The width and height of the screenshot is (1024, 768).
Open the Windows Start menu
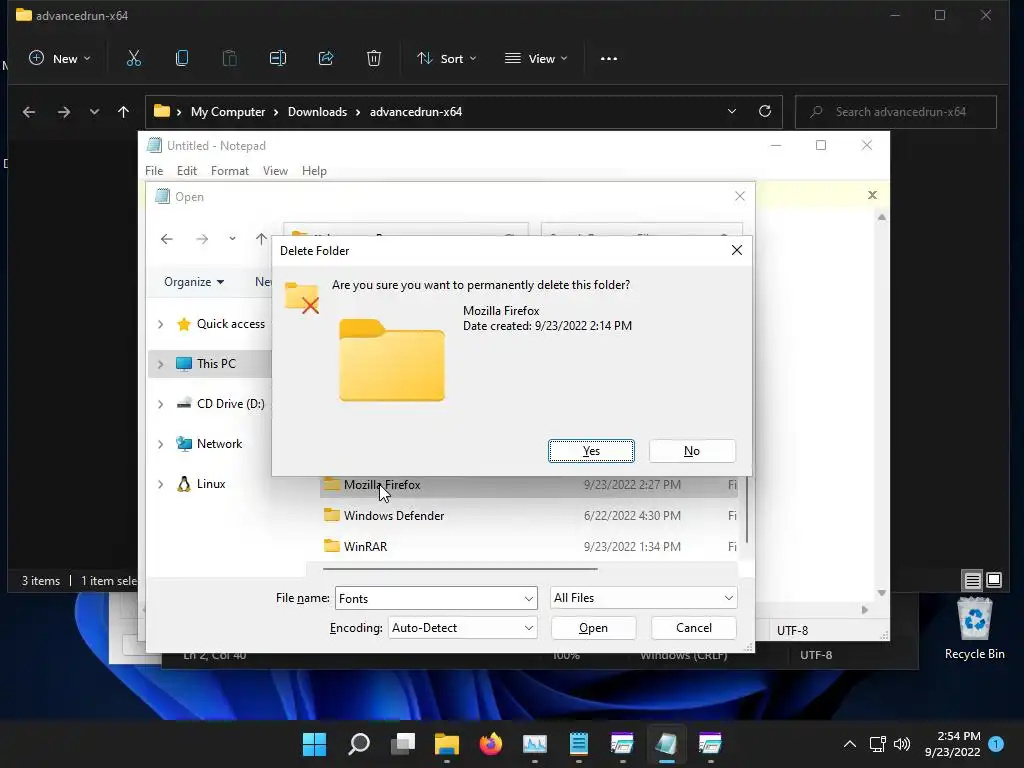[x=314, y=744]
